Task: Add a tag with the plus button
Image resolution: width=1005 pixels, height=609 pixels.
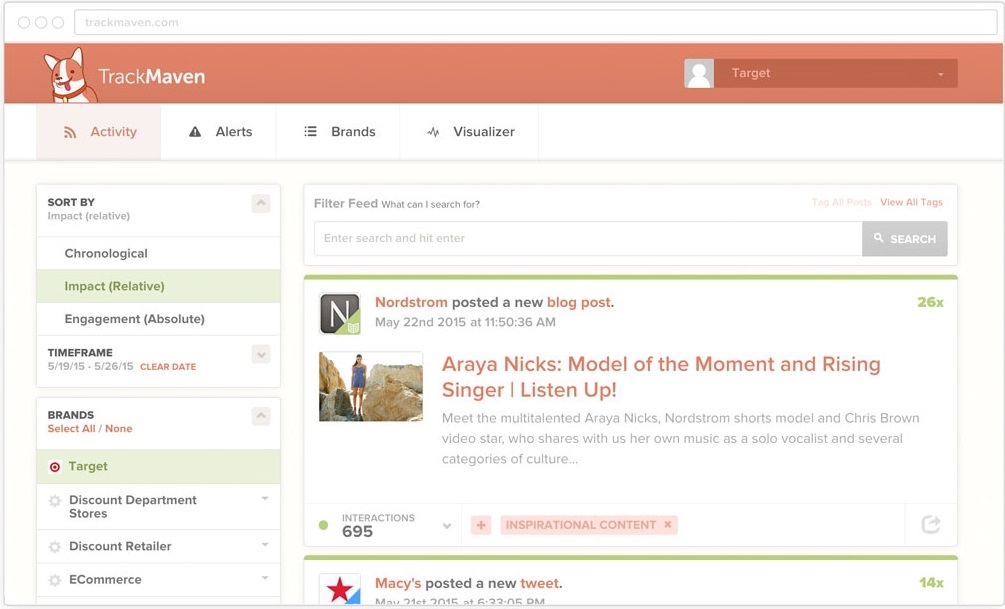Action: tap(481, 525)
